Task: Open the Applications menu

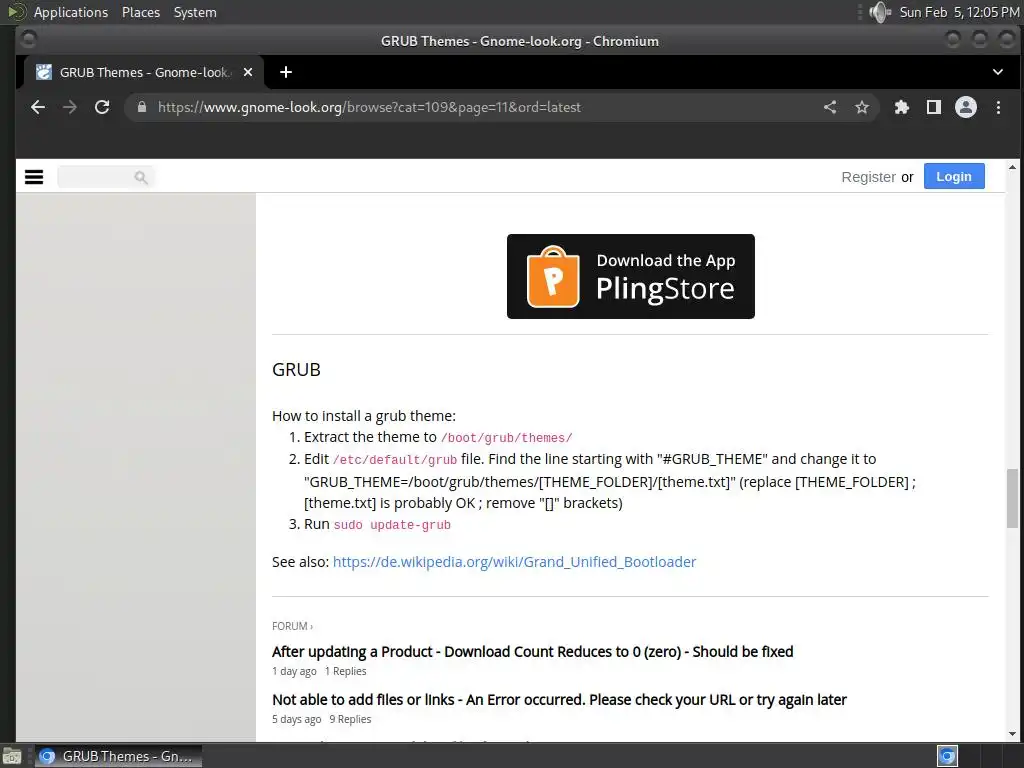Action: coord(71,12)
